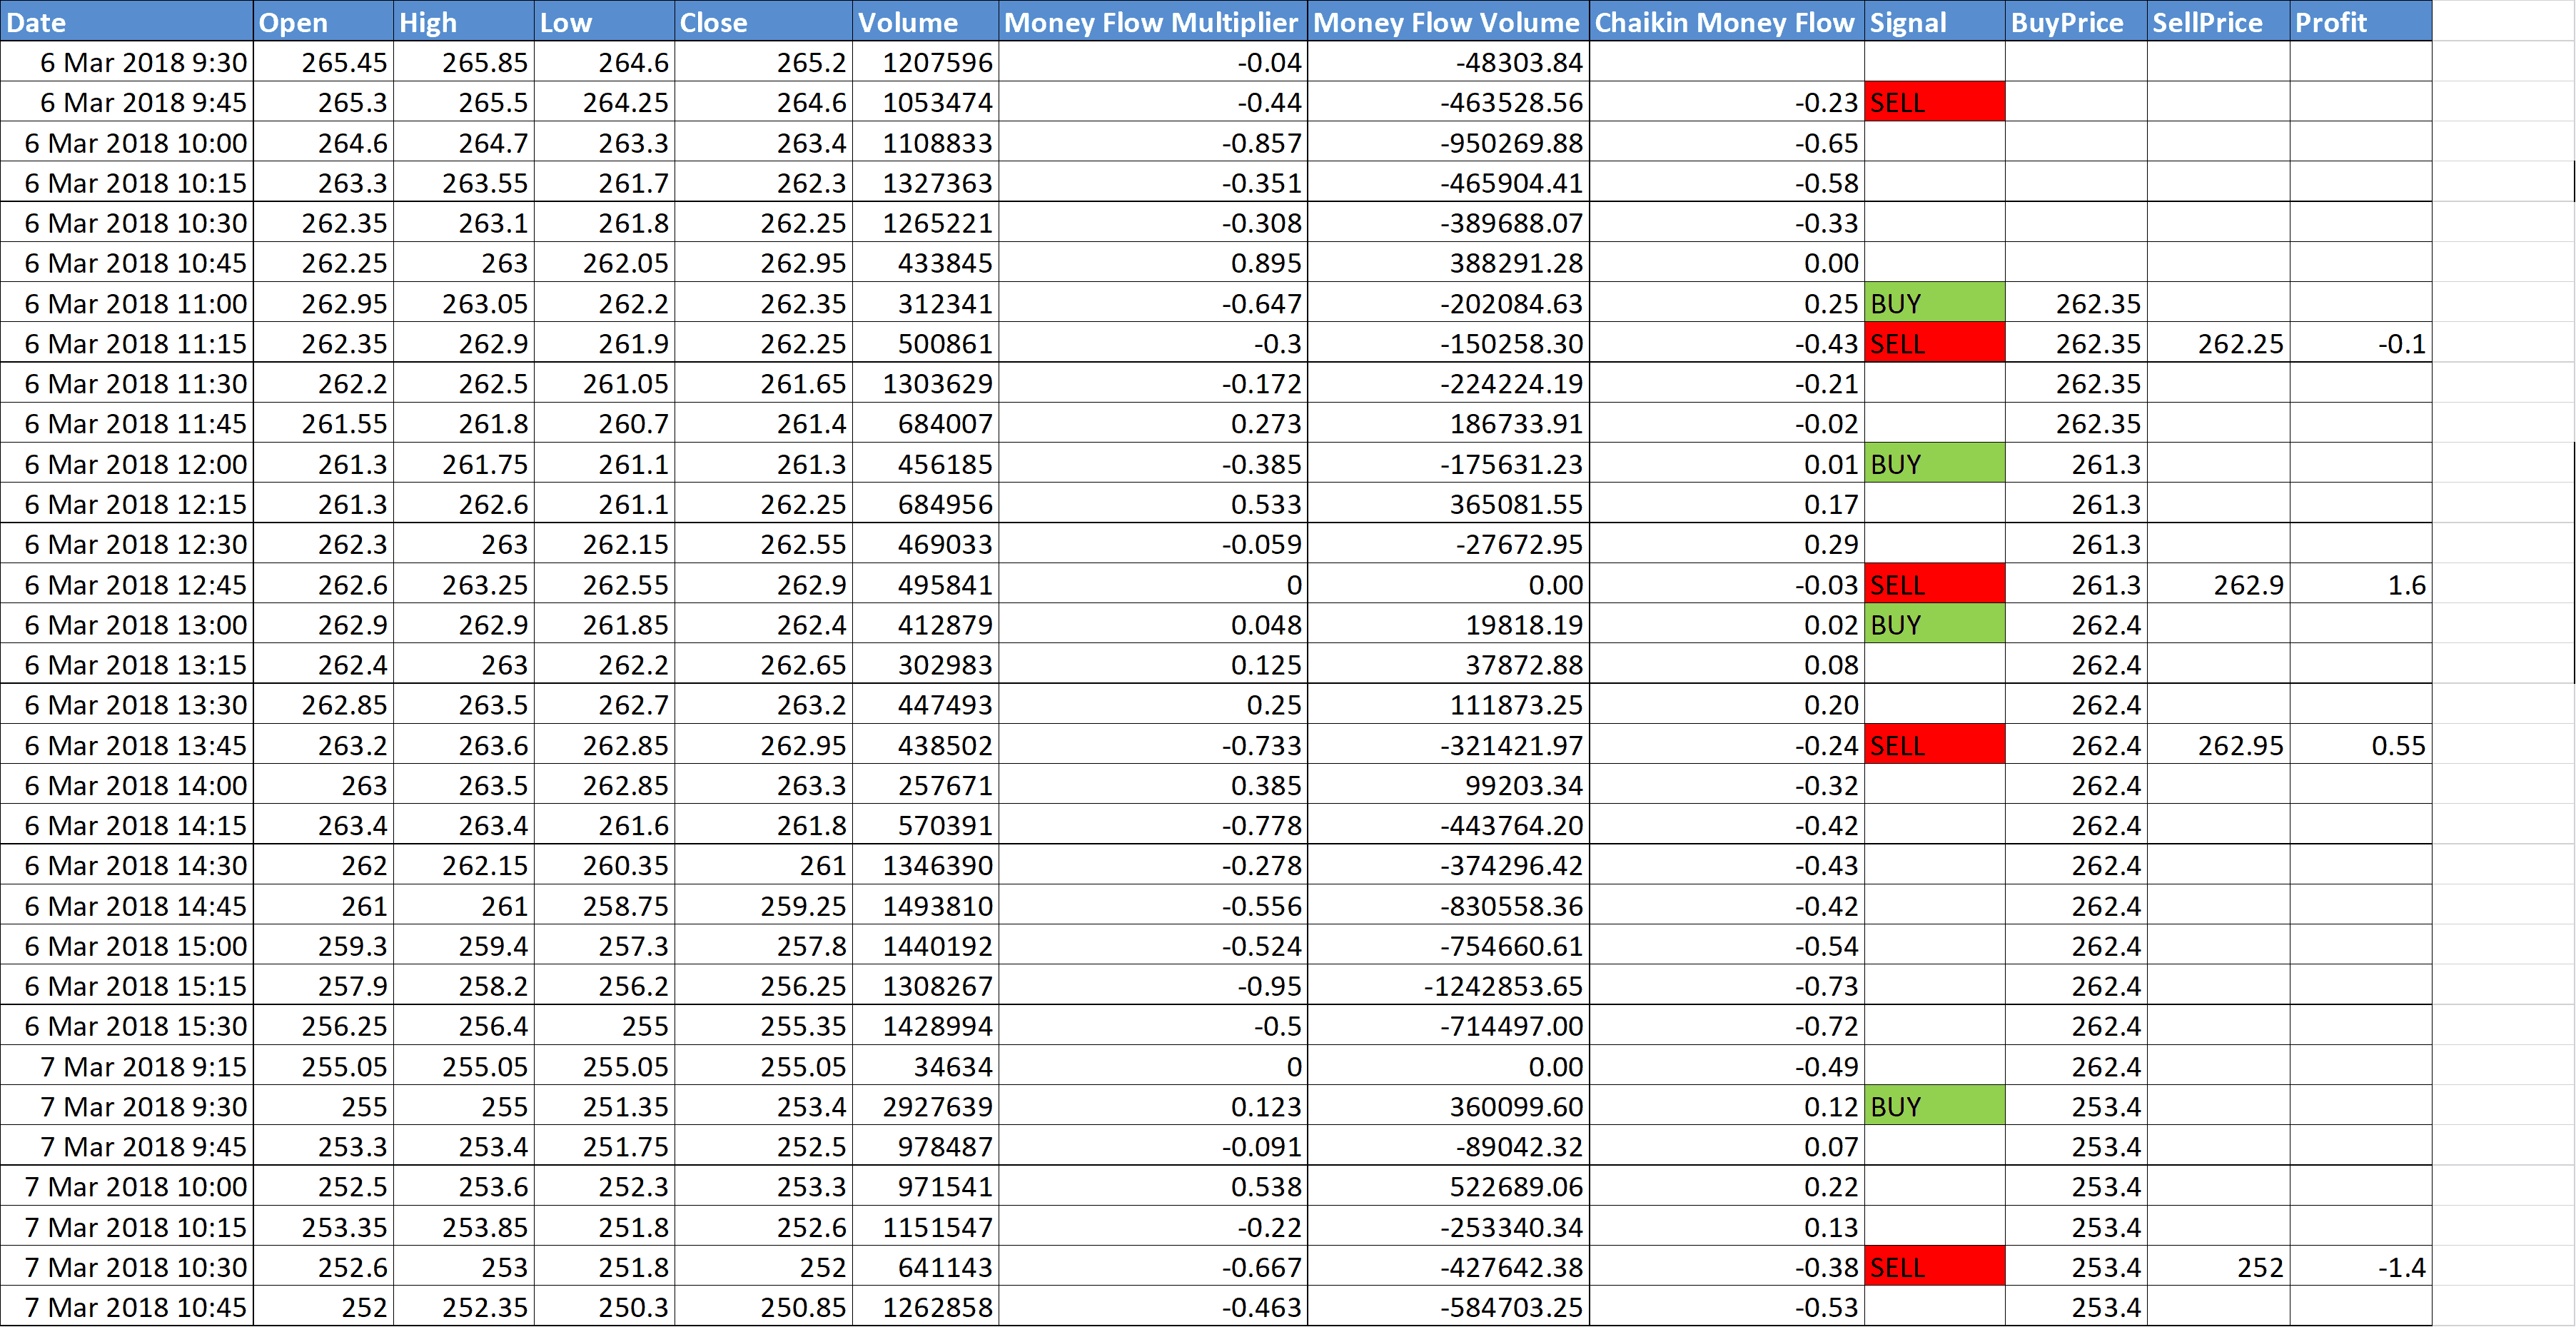The image size is (2576, 1327).
Task: Click high price 263.6
Action: [x=464, y=745]
